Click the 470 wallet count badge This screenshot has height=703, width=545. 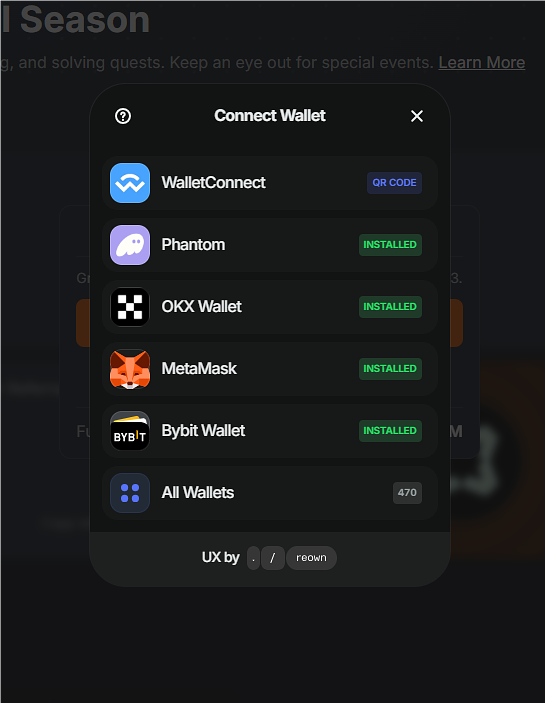point(407,493)
